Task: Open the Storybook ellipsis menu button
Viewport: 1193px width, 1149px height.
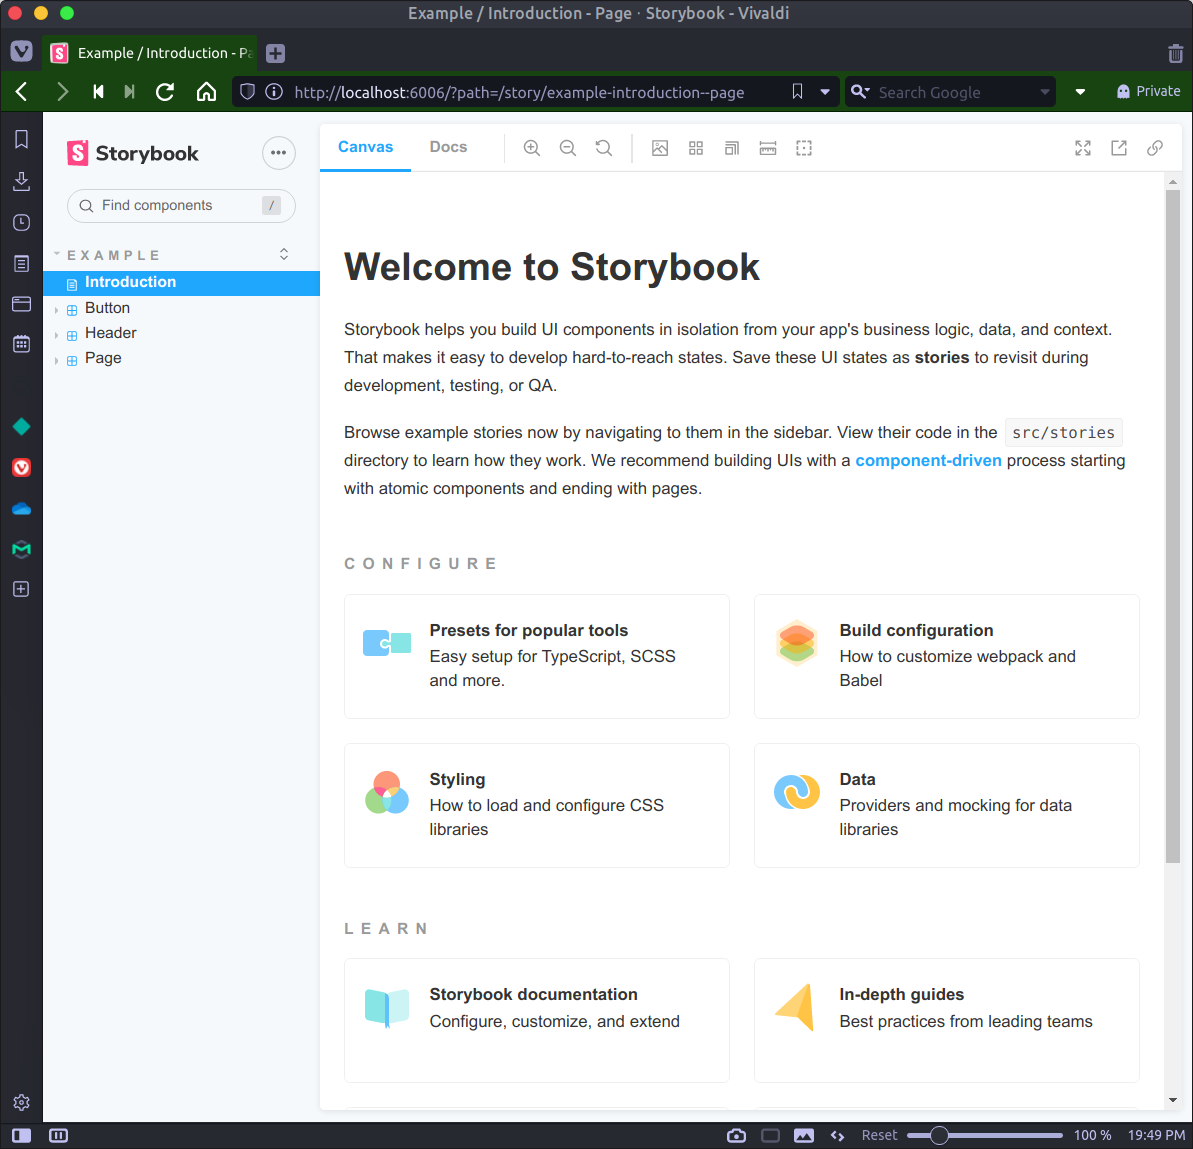Action: coord(278,153)
